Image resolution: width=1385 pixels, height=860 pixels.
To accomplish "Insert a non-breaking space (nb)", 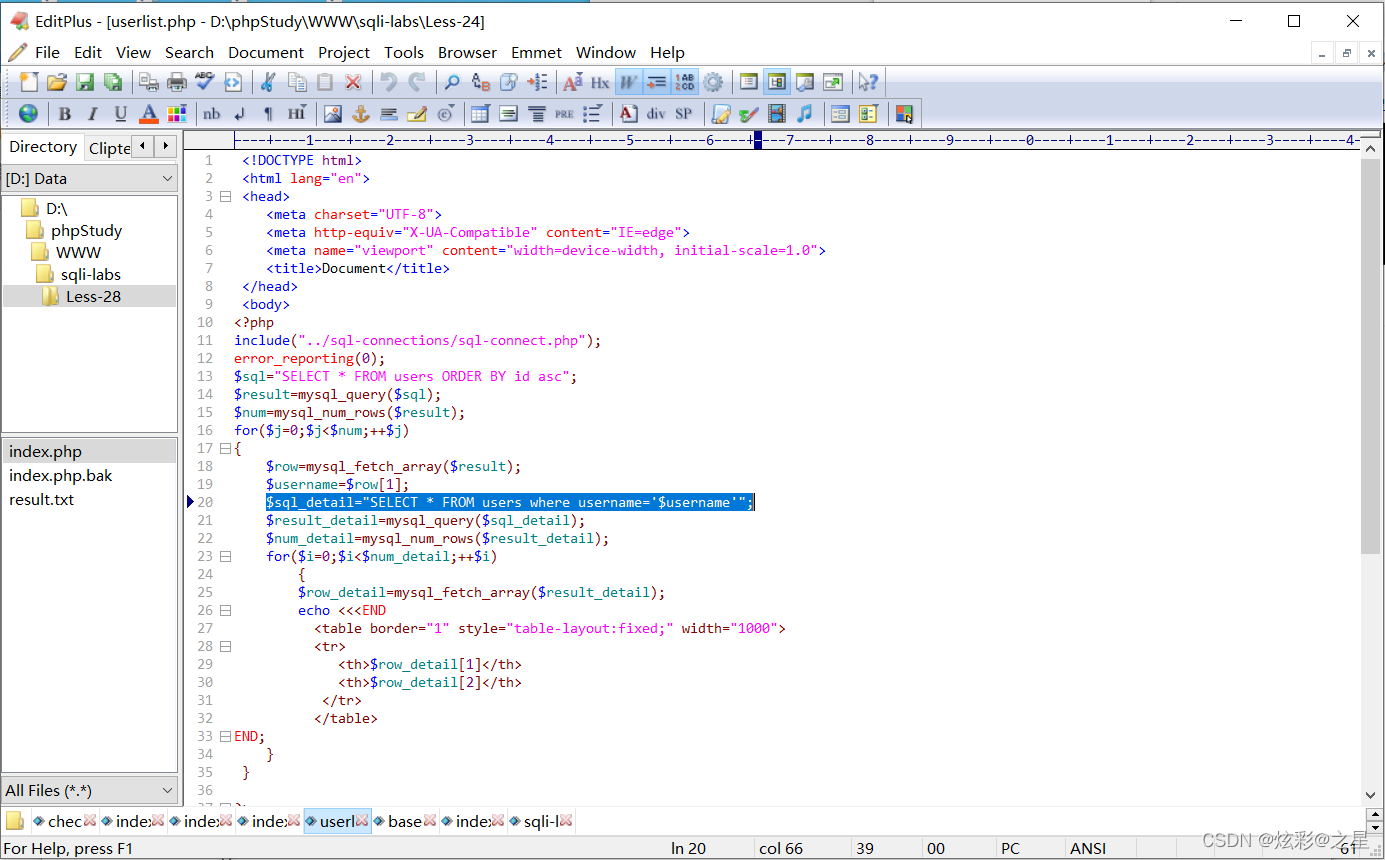I will (x=212, y=113).
